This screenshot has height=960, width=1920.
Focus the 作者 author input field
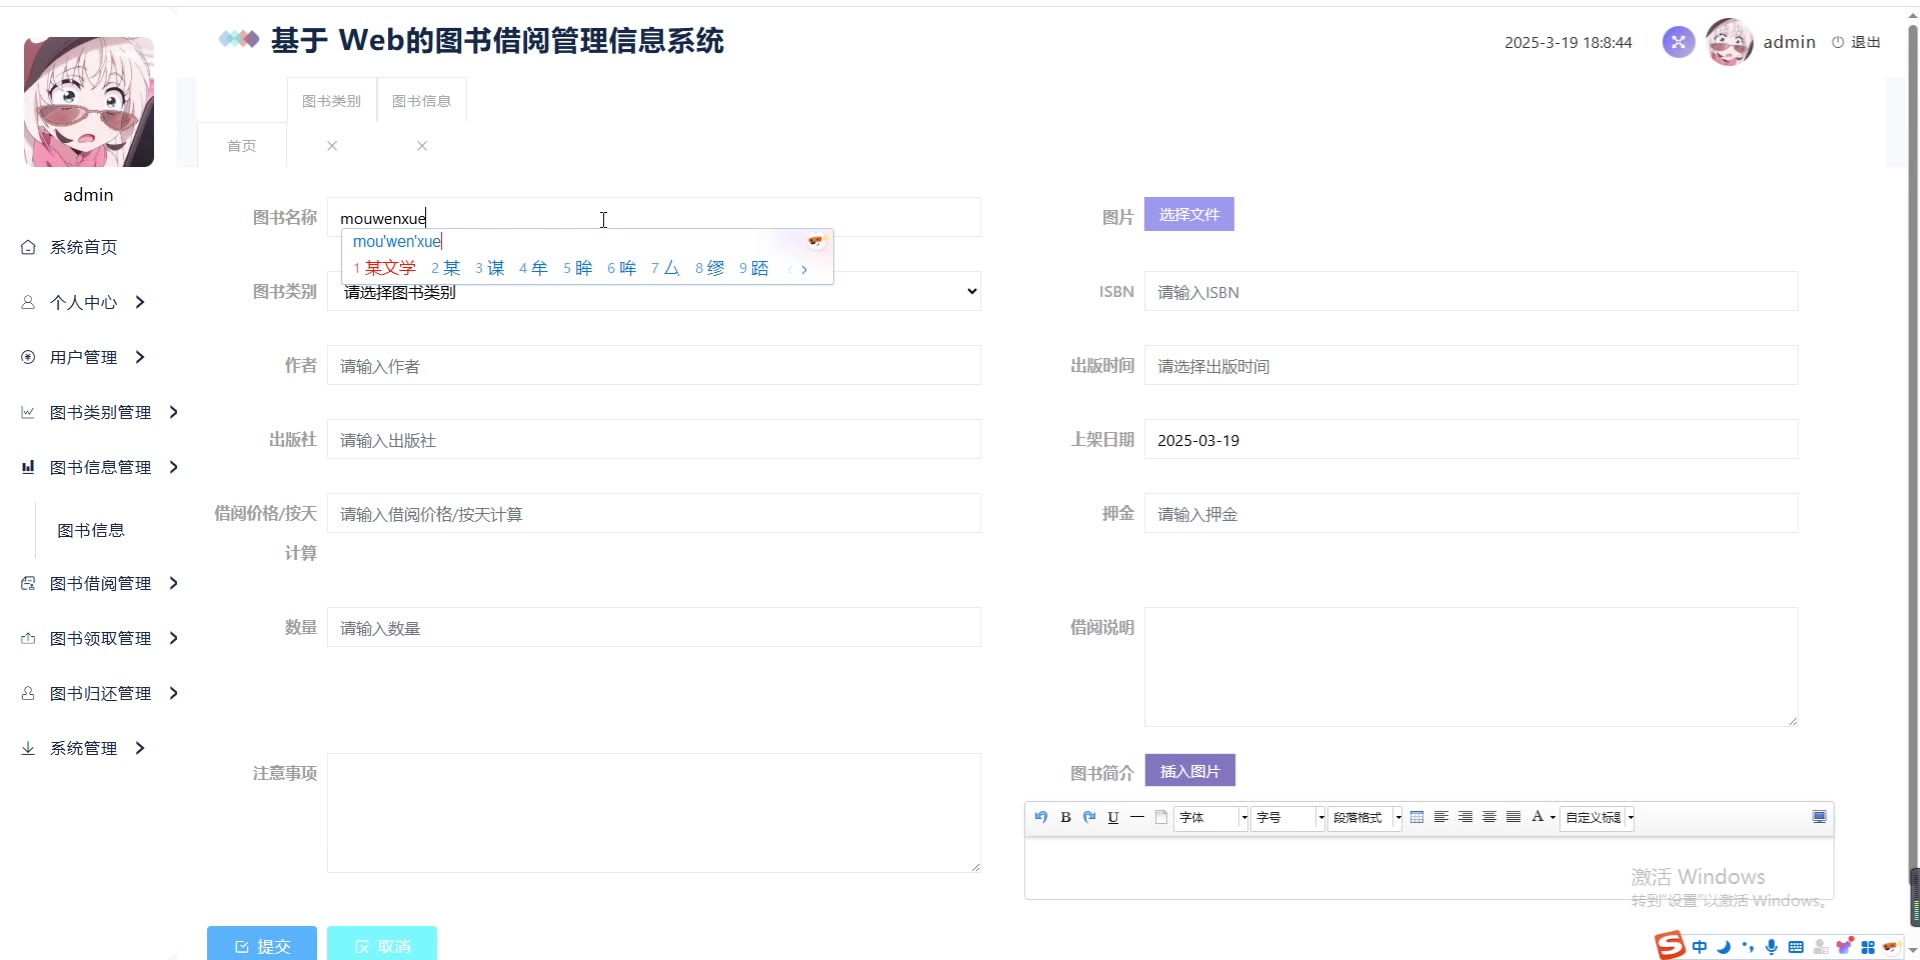pos(654,365)
